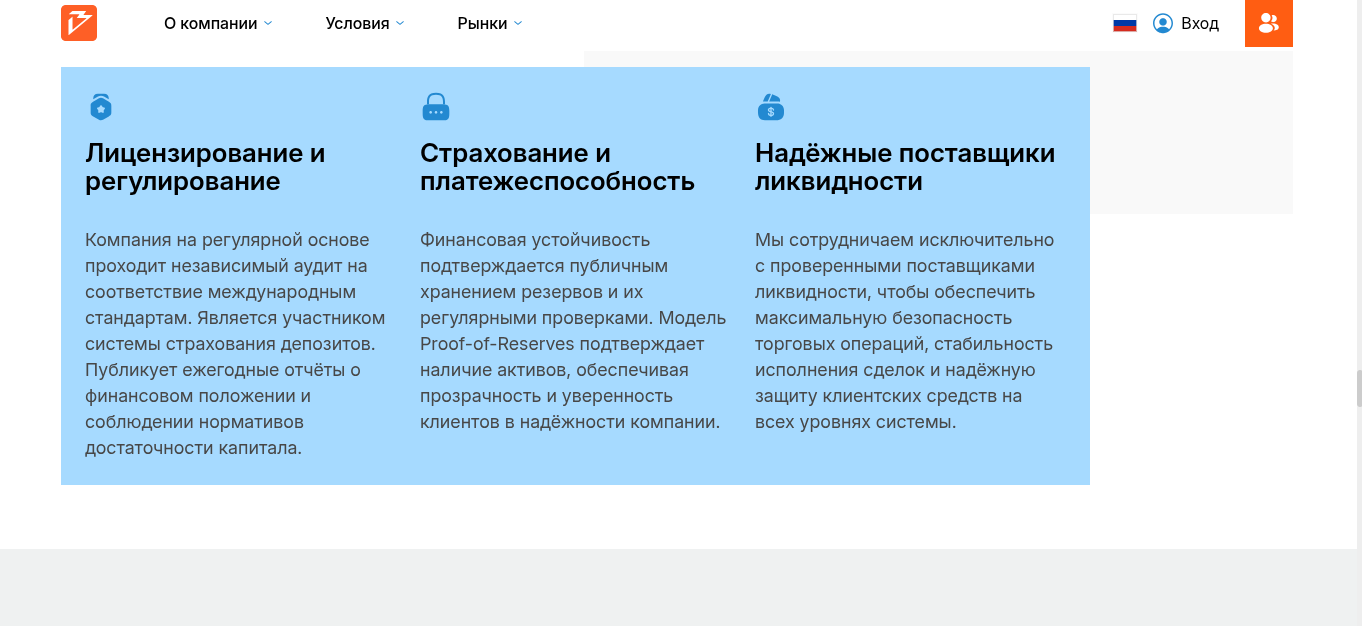The image size is (1362, 626).
Task: Click the shield icon above Лицензирование
Action: 101,107
